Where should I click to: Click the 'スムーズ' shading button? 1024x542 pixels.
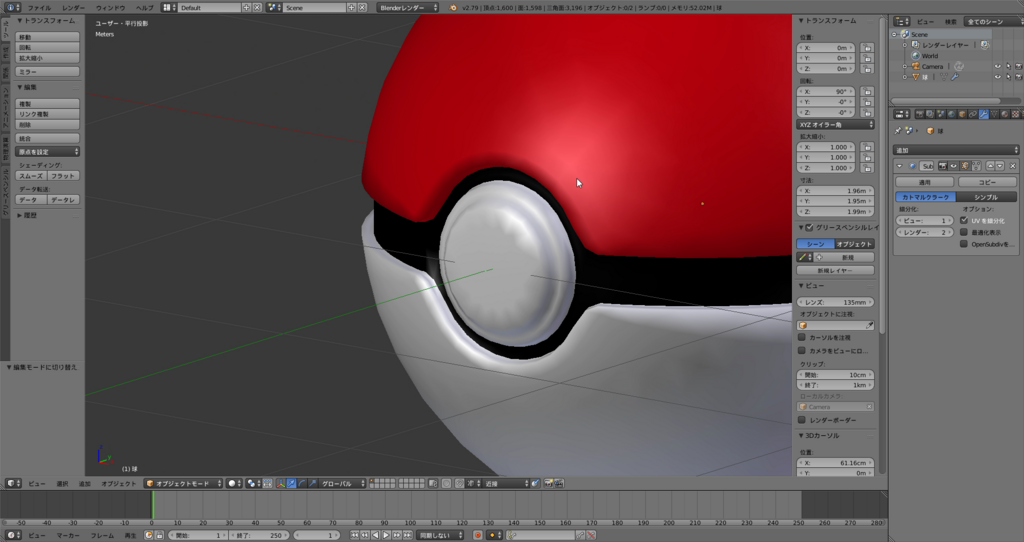tap(32, 175)
